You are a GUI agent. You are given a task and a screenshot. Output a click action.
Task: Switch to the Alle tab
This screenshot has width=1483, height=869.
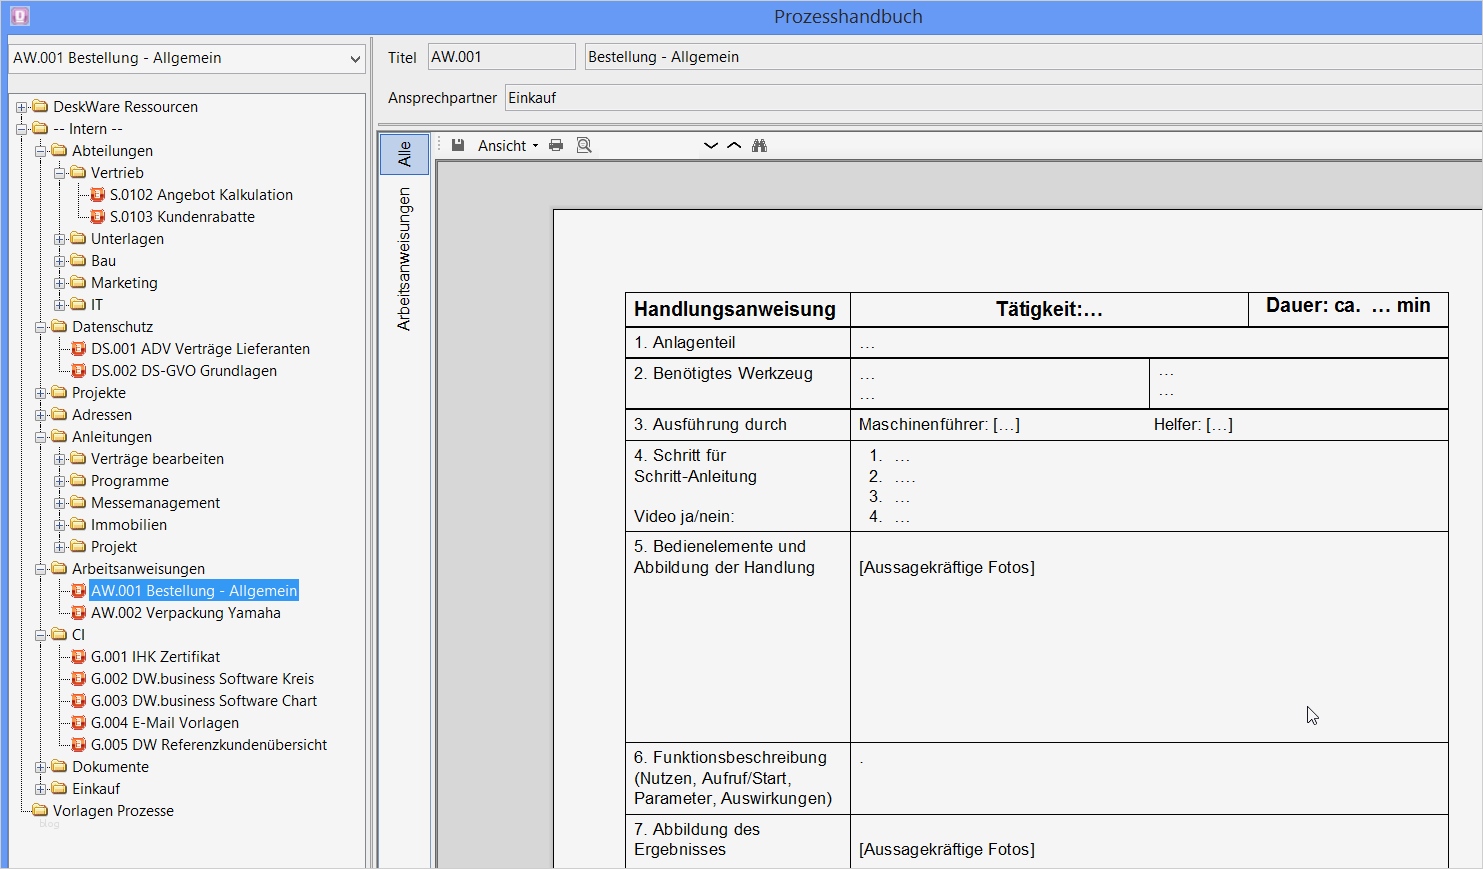[x=404, y=153]
